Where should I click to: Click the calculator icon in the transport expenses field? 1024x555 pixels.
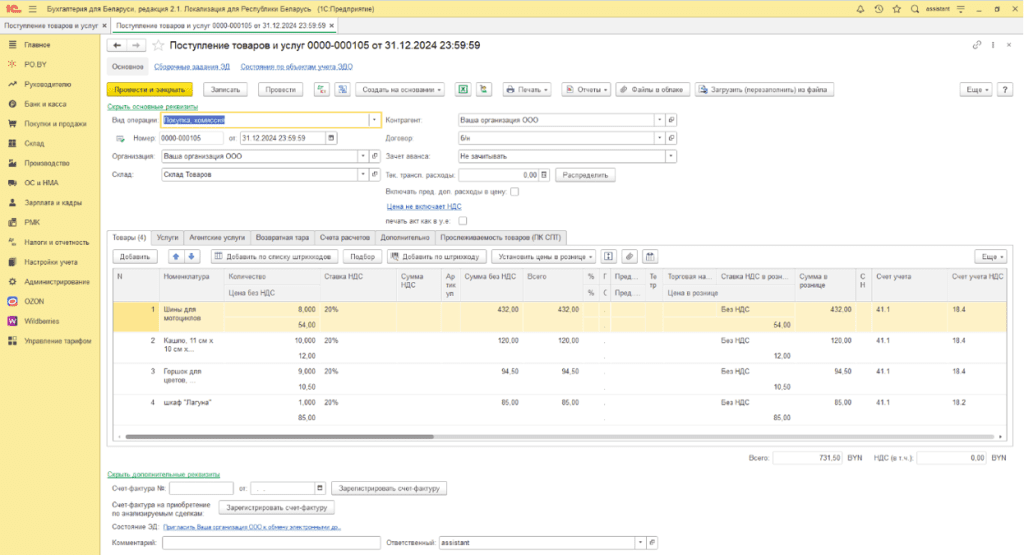545,174
